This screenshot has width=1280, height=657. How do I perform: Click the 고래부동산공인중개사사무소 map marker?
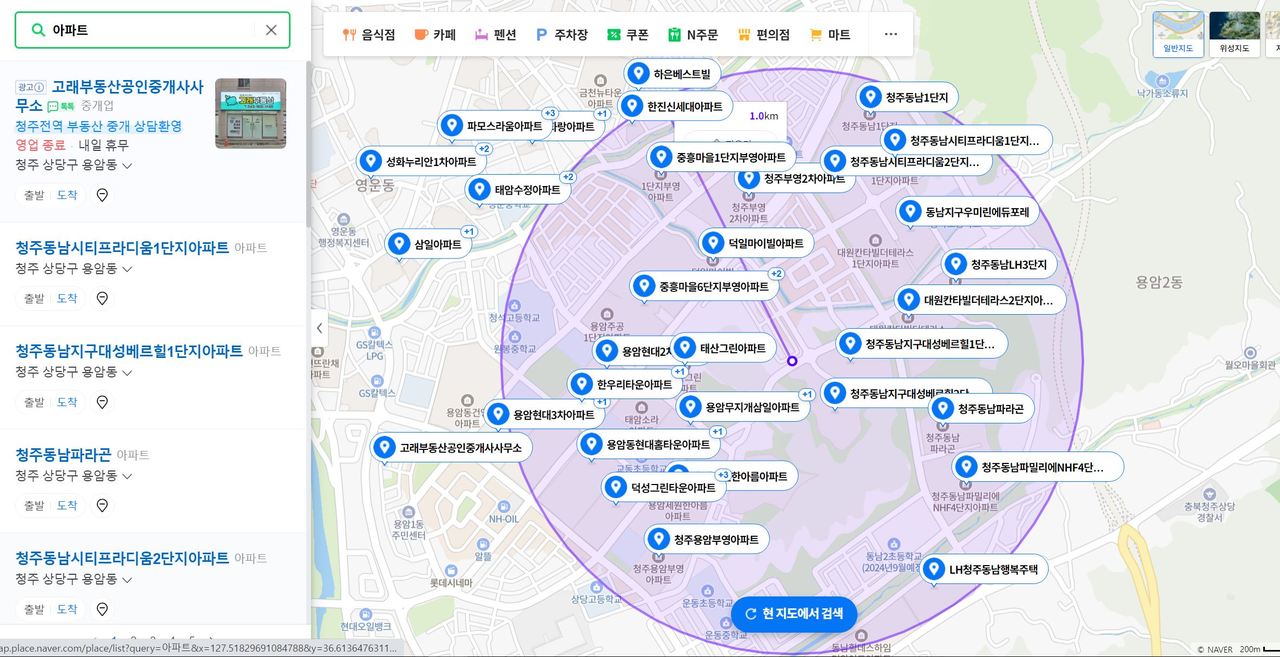pos(451,448)
